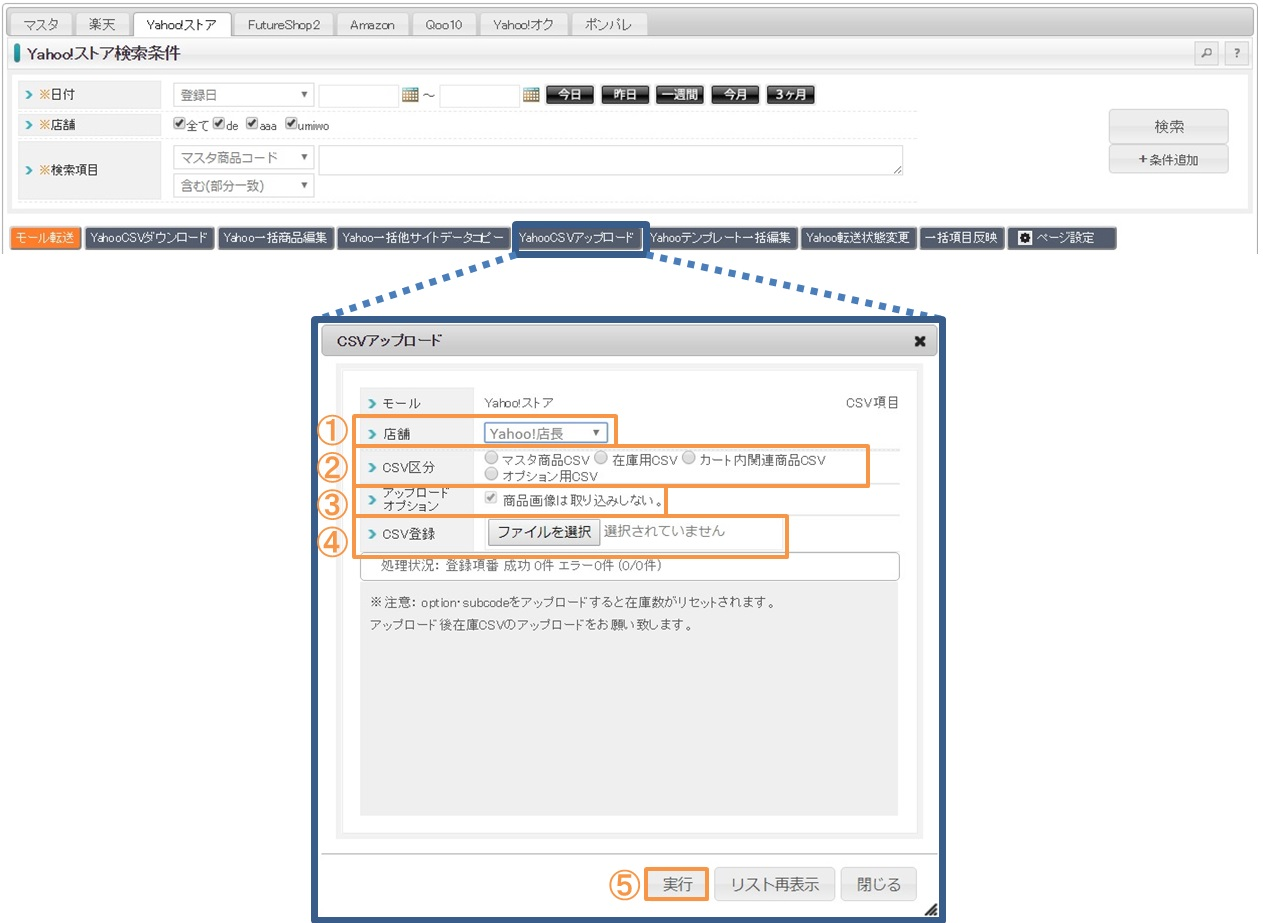Open the Yahoo!店長 store dropdown
The height and width of the screenshot is (923, 1263).
pyautogui.click(x=546, y=433)
